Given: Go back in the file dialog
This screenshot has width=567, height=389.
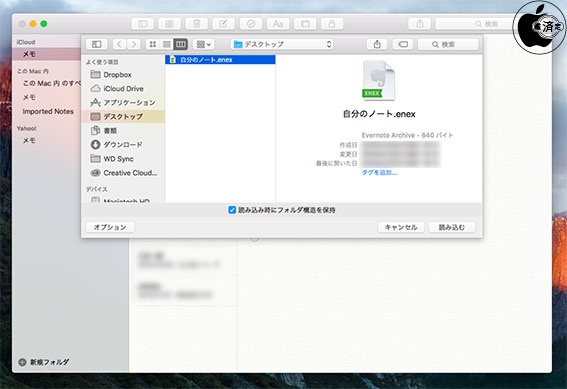Looking at the screenshot, I should (x=119, y=44).
